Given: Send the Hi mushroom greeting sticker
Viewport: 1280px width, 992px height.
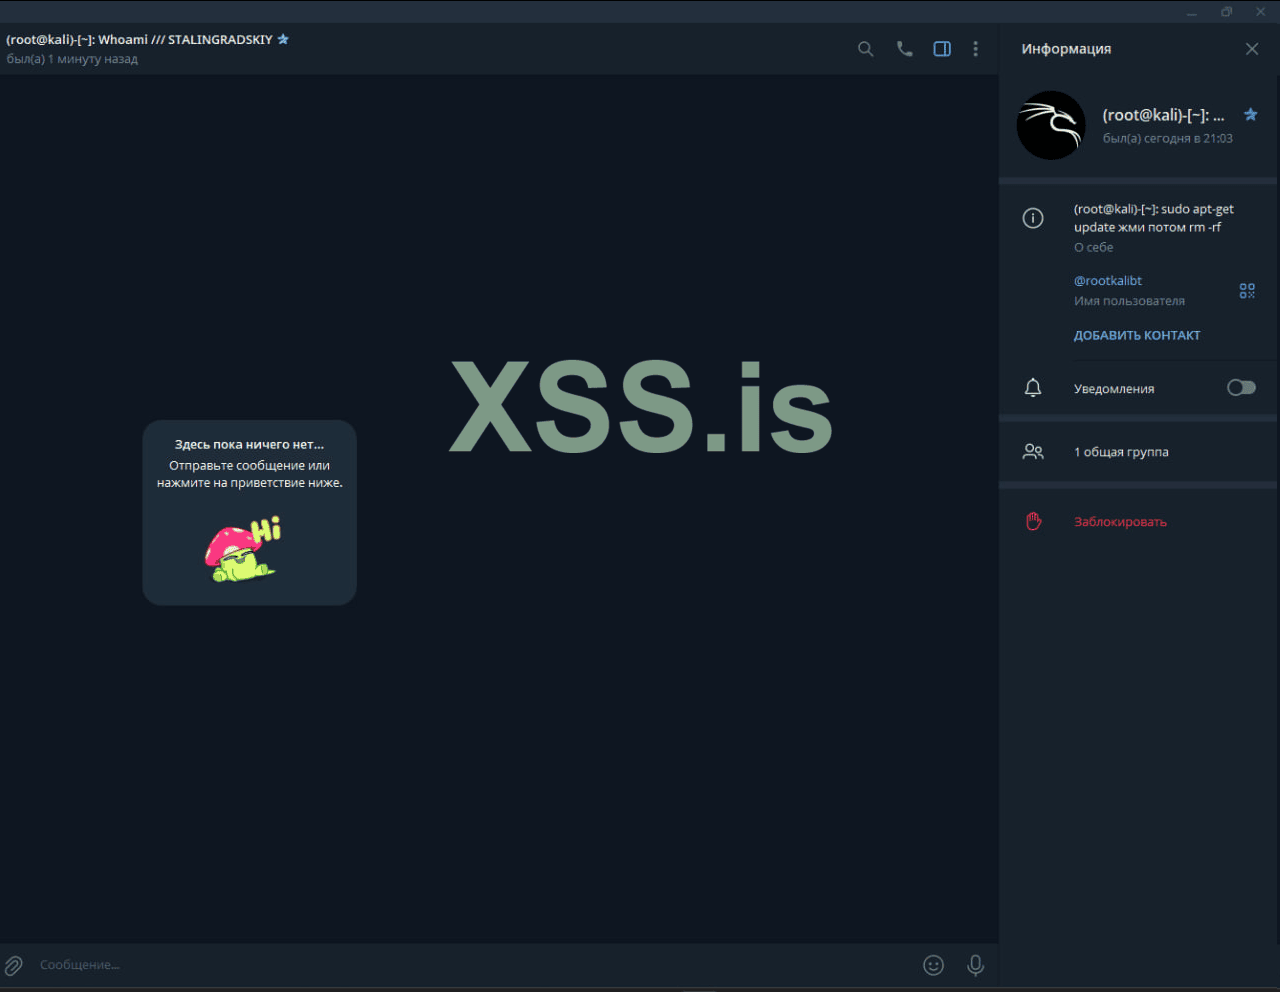Looking at the screenshot, I should (x=243, y=550).
